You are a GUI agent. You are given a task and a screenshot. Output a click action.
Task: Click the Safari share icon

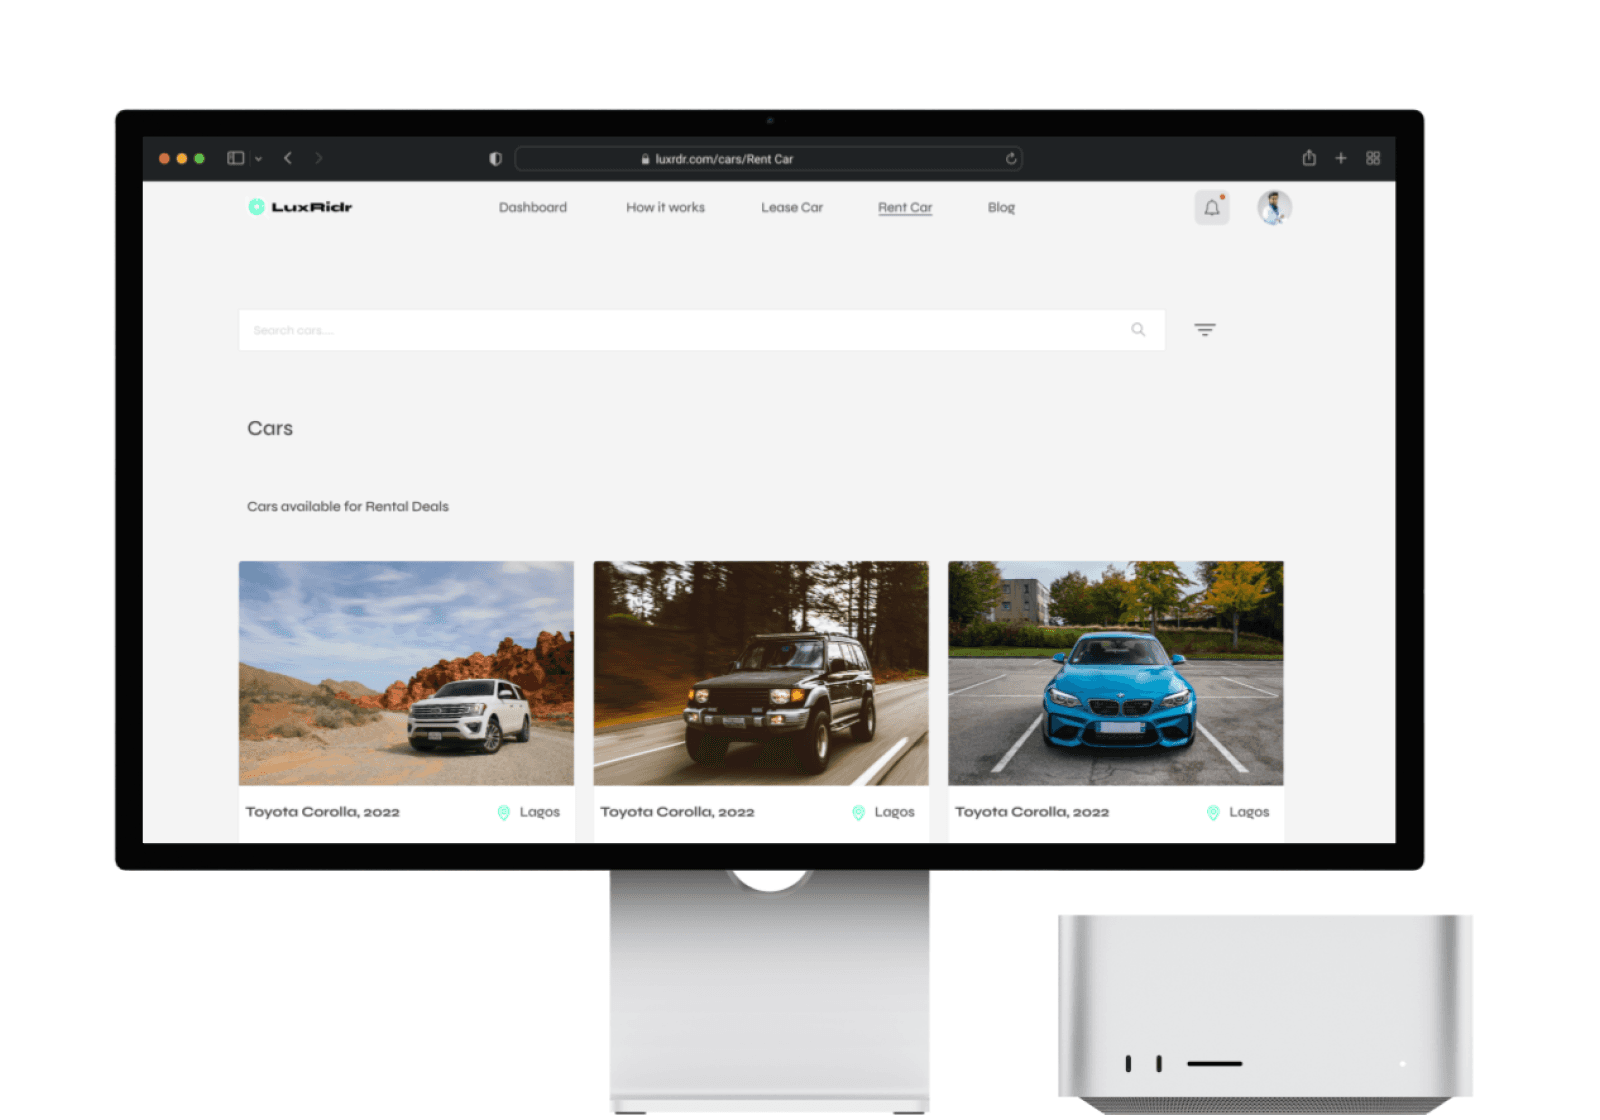(1309, 158)
